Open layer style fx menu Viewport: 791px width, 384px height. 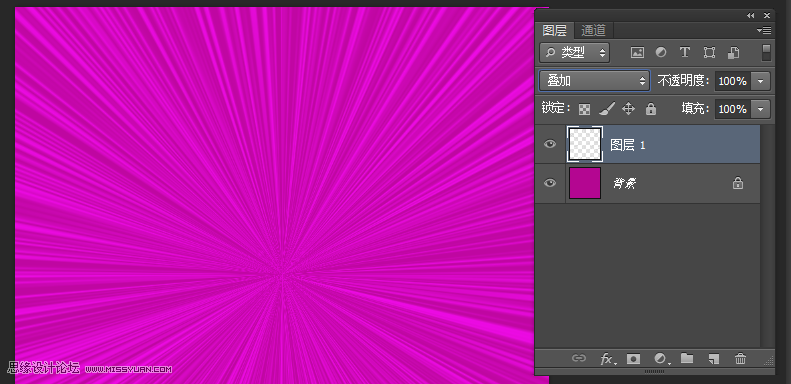tap(607, 359)
